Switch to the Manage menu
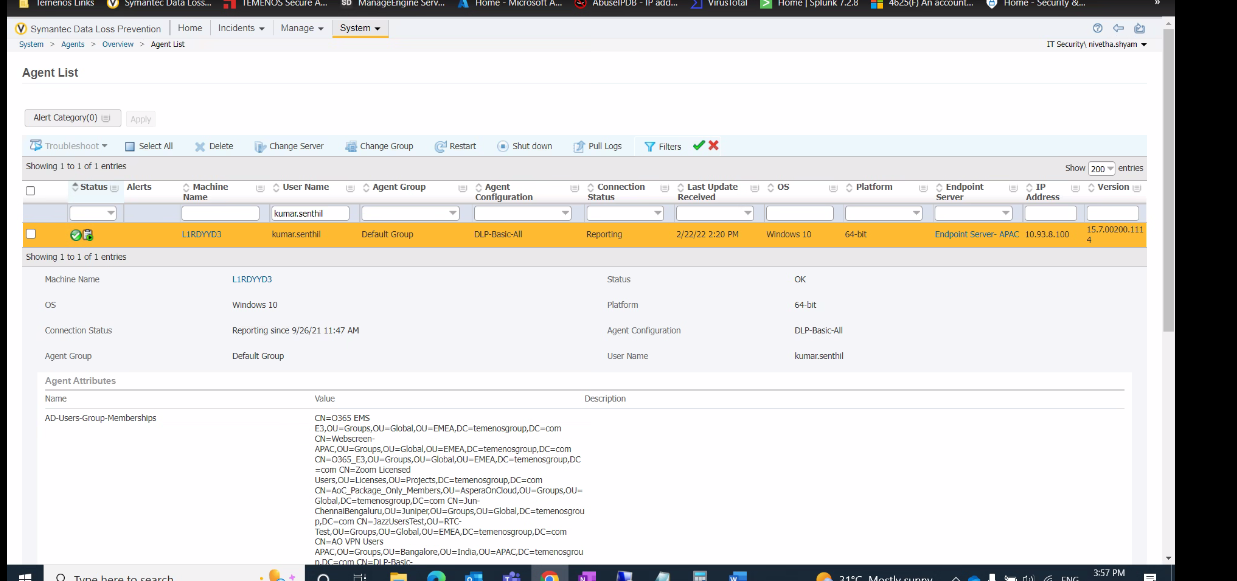This screenshot has width=1237, height=581. coord(301,29)
